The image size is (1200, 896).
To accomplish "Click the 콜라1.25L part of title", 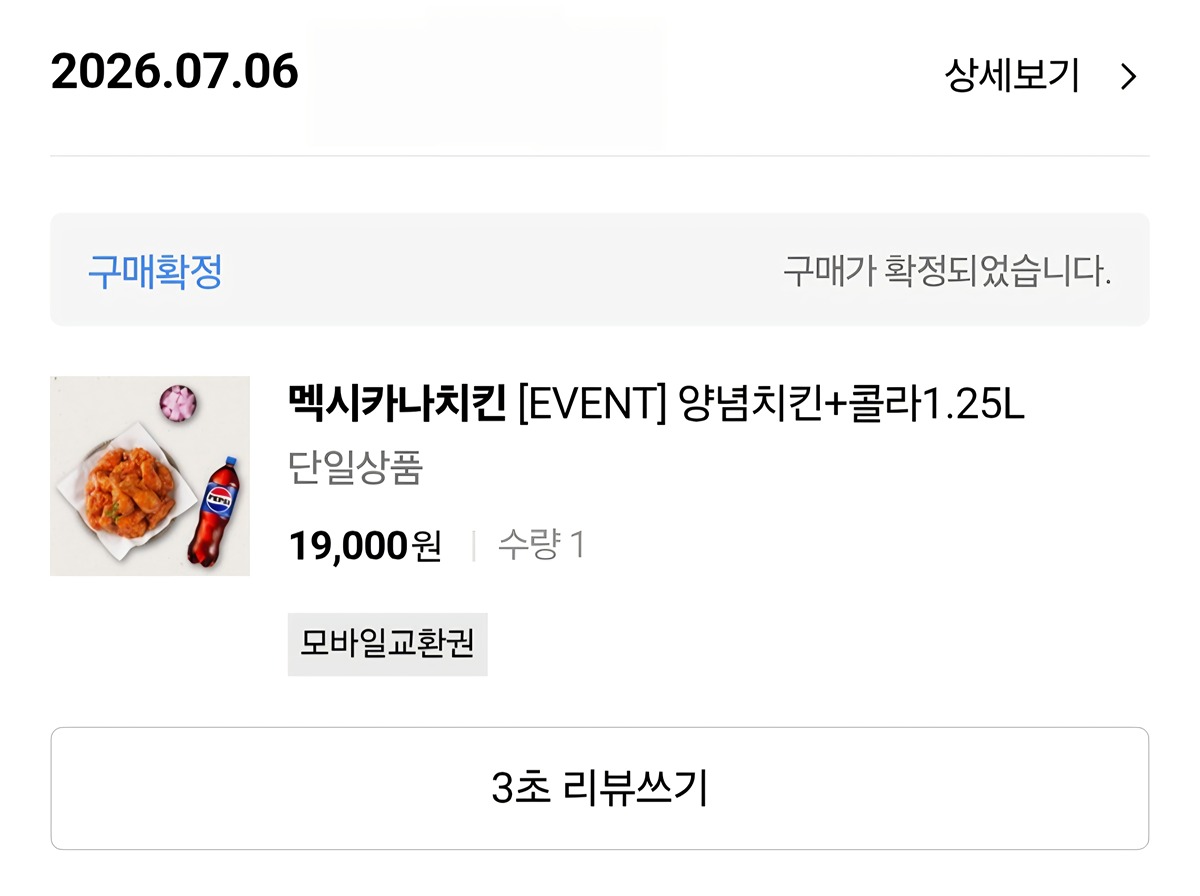I will (x=937, y=405).
